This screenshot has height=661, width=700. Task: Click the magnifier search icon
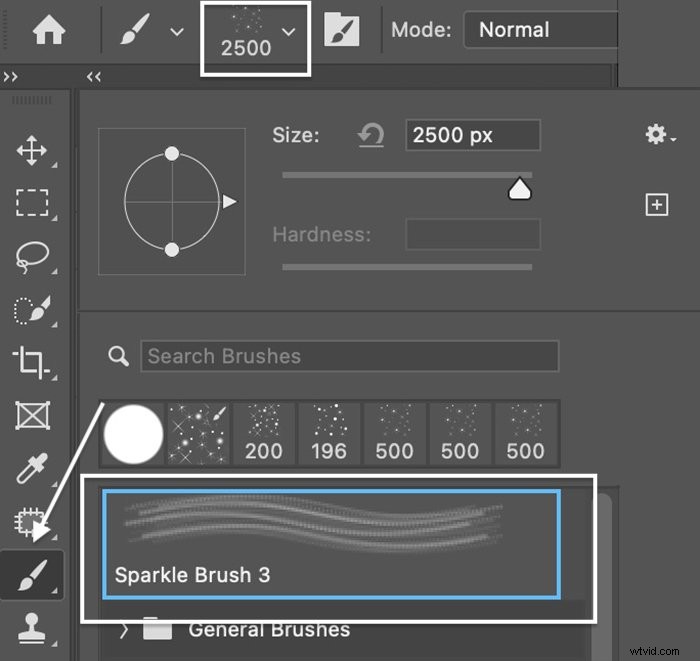pos(118,356)
